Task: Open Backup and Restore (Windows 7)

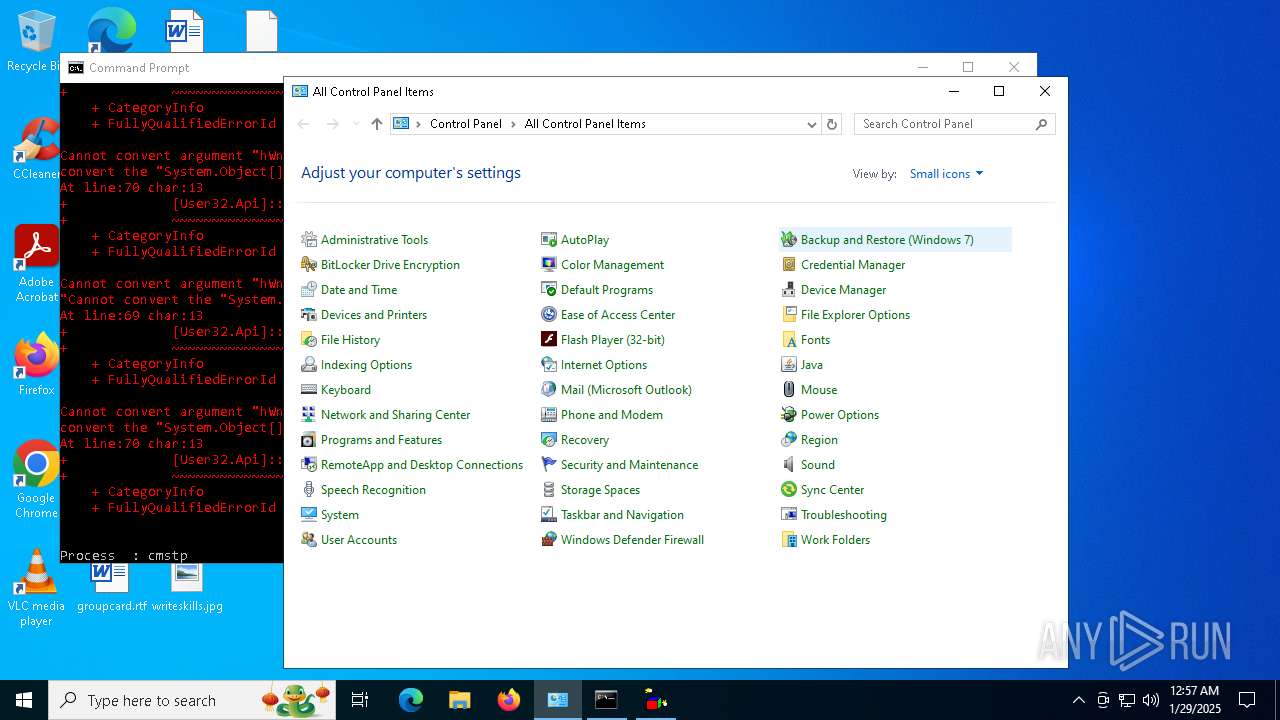Action: click(x=887, y=240)
